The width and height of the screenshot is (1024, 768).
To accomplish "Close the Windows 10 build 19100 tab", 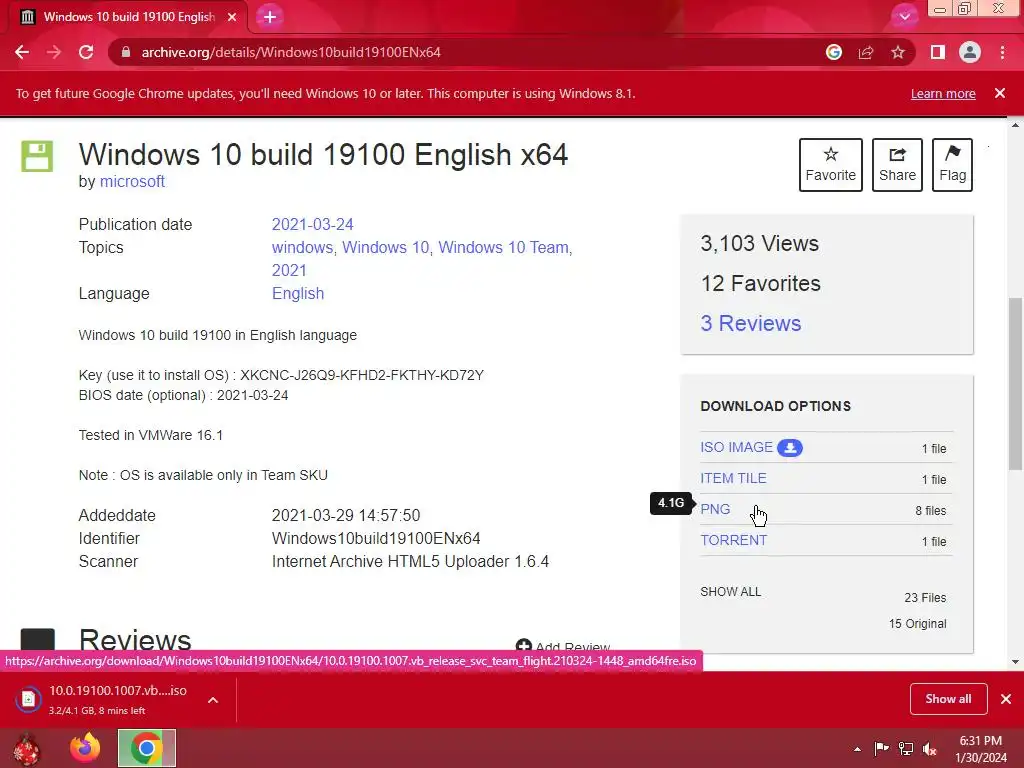I will 232,17.
